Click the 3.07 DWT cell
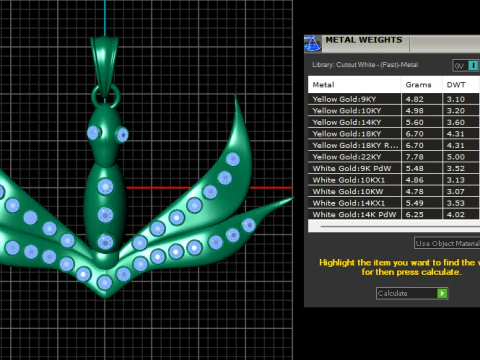 click(461, 191)
